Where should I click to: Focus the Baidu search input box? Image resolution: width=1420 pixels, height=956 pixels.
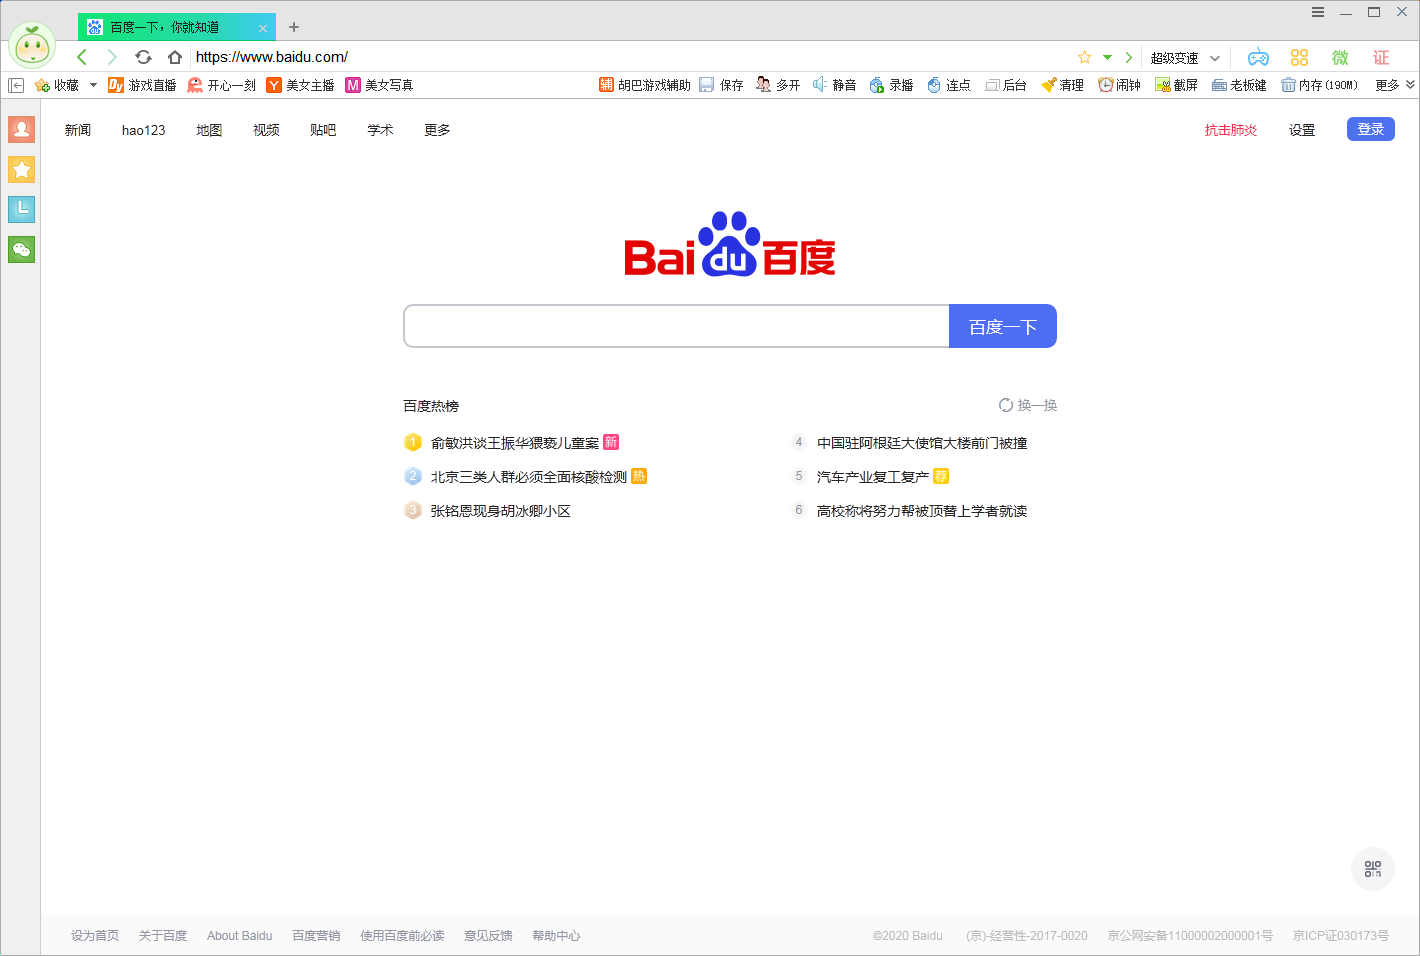[x=676, y=326]
